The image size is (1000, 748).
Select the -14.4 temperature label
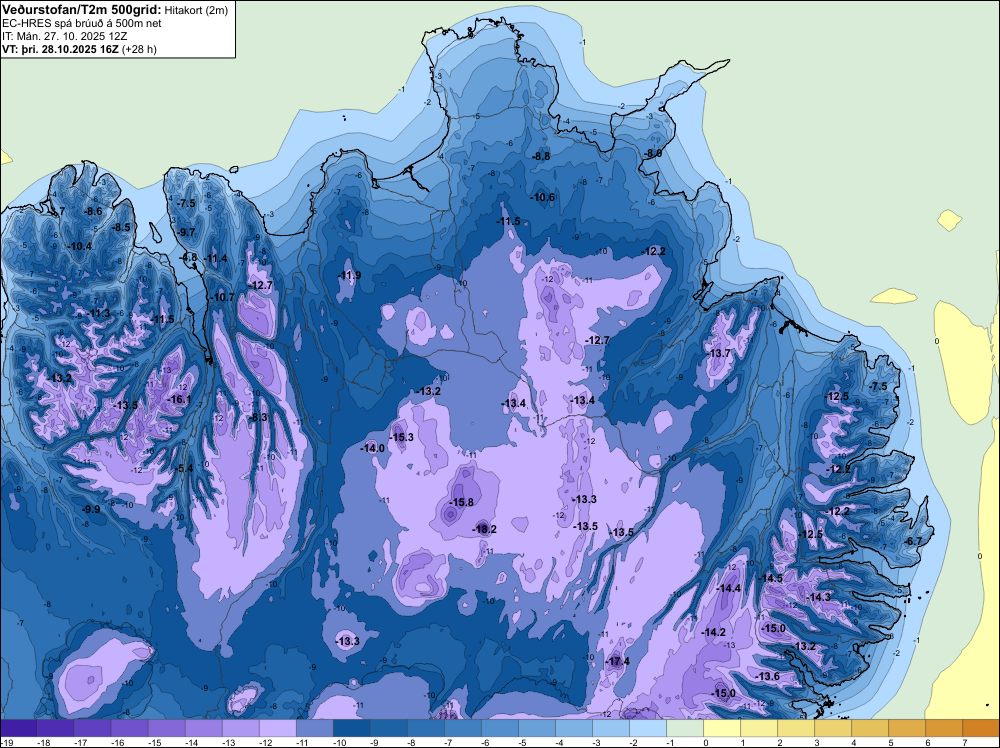click(729, 589)
